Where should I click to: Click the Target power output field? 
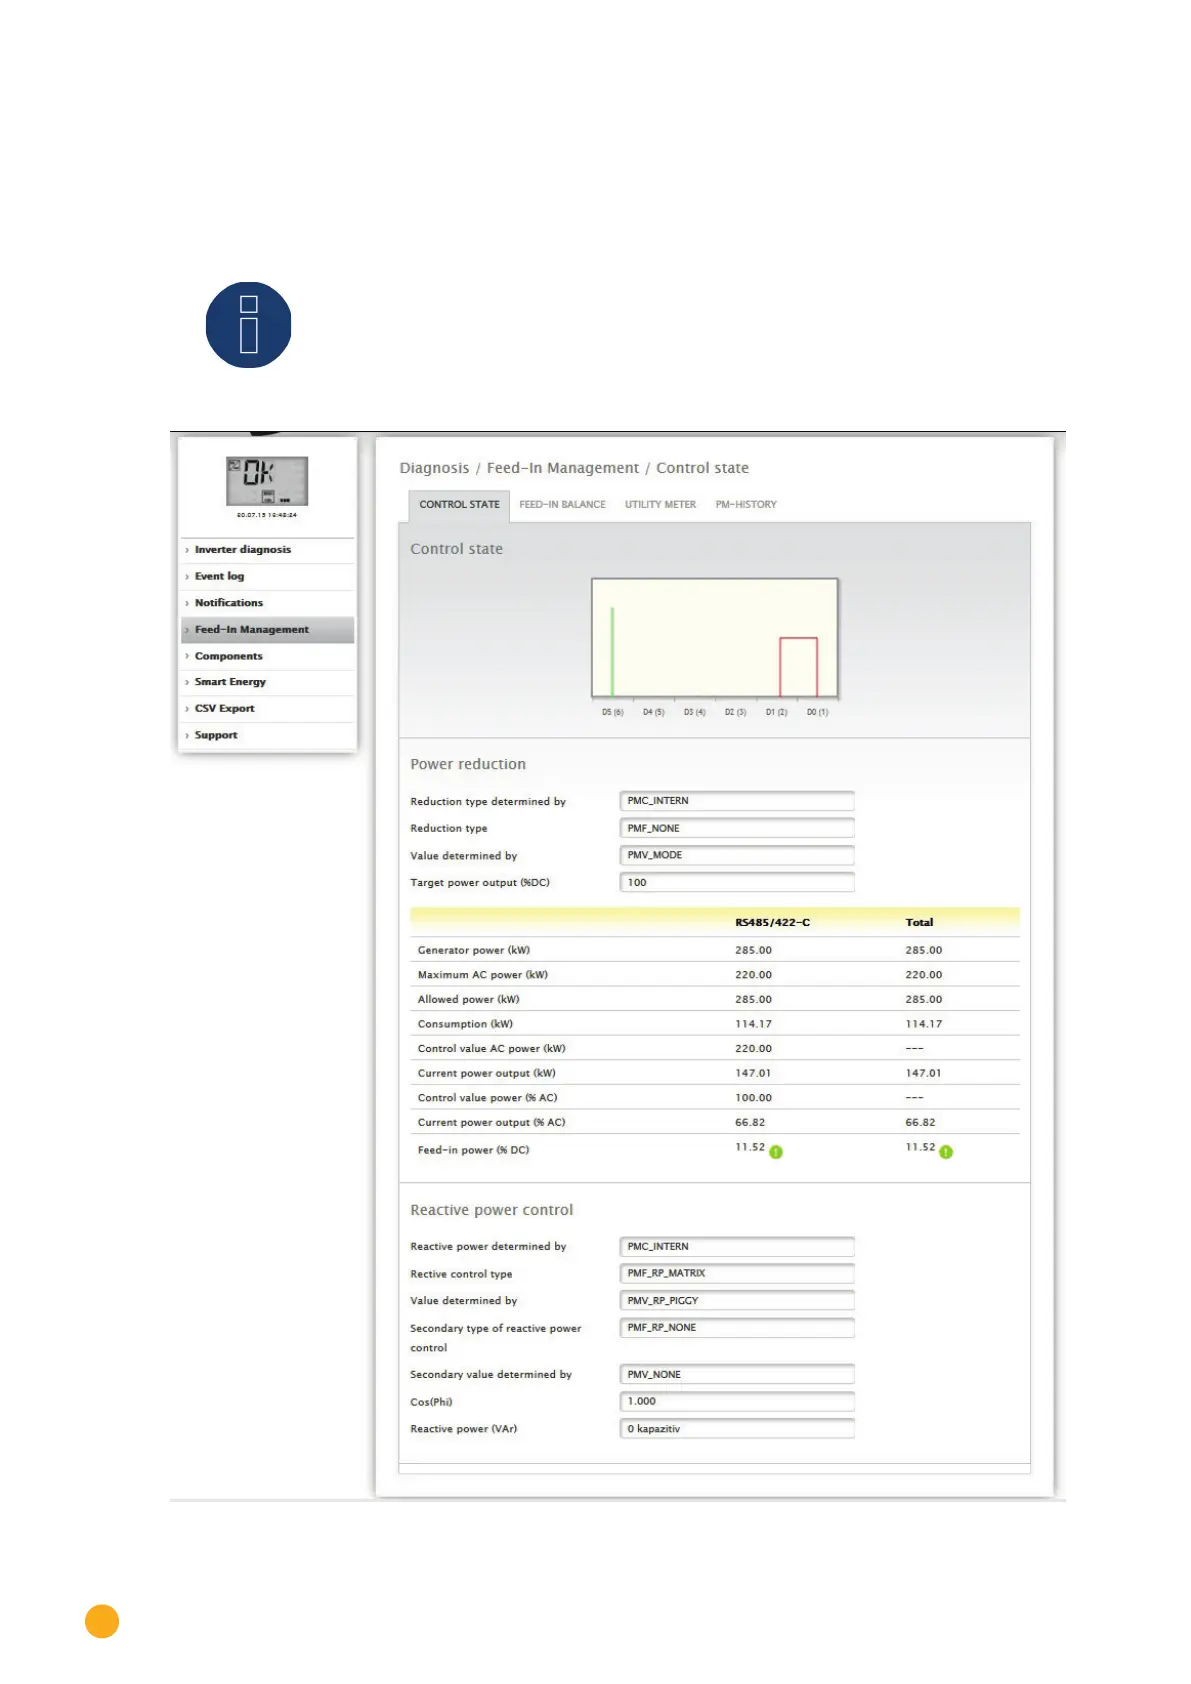click(x=737, y=882)
